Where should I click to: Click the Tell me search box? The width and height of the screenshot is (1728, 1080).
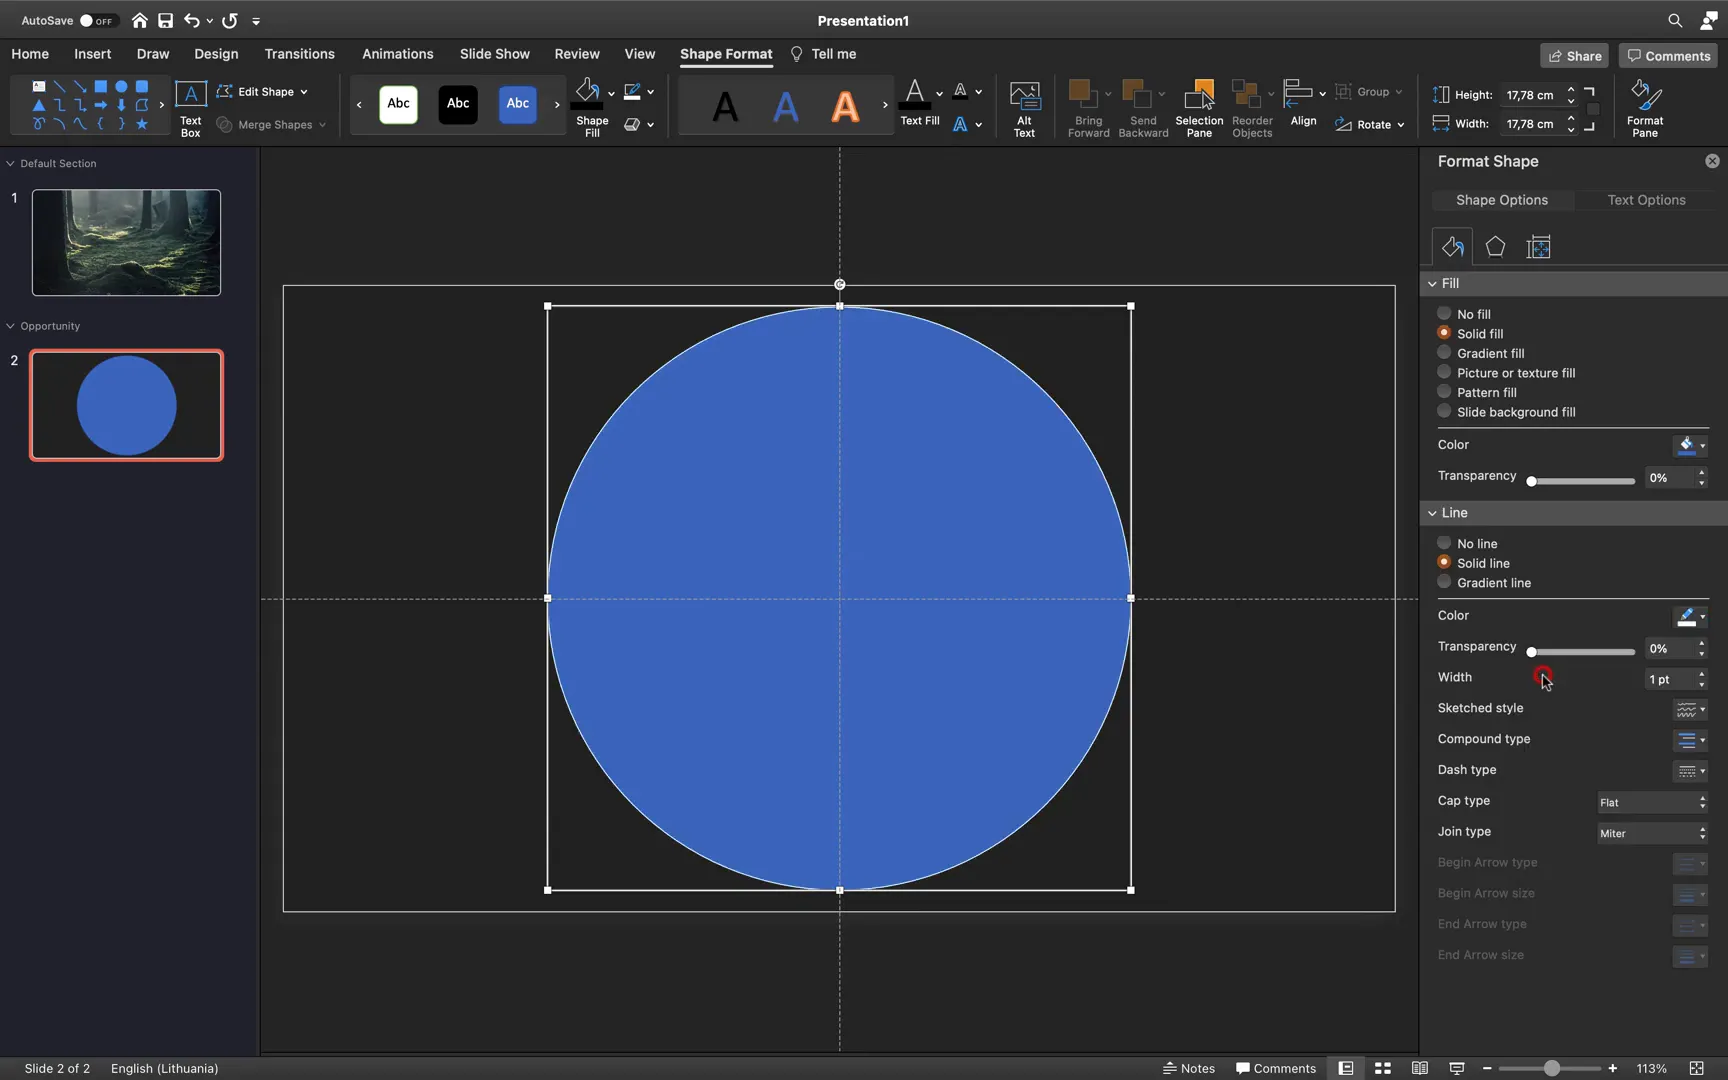point(824,54)
